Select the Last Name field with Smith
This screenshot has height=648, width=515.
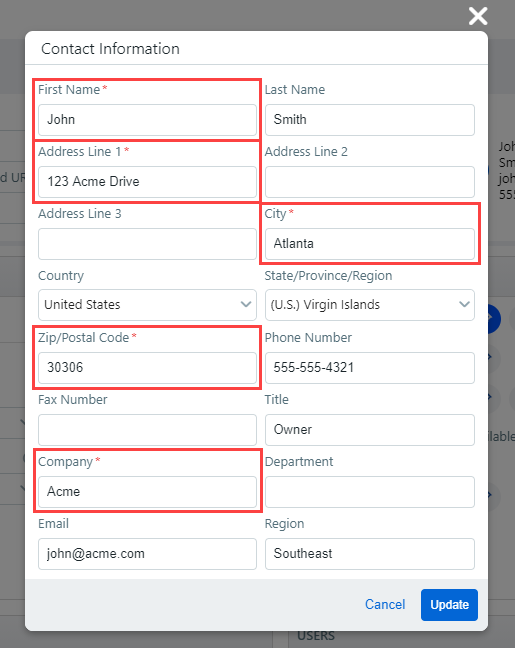pyautogui.click(x=370, y=120)
